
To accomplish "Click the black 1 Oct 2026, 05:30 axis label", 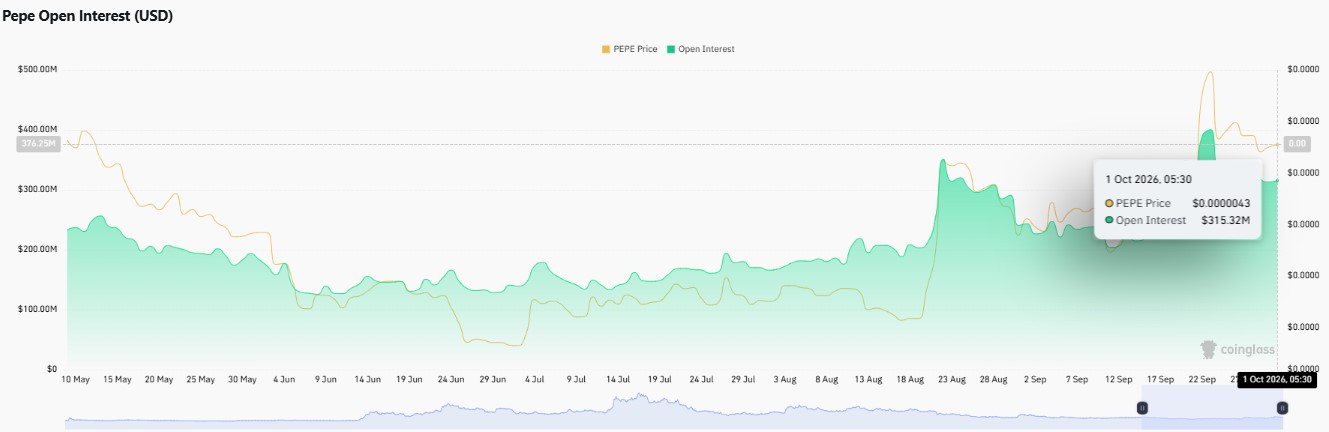I will (1277, 380).
